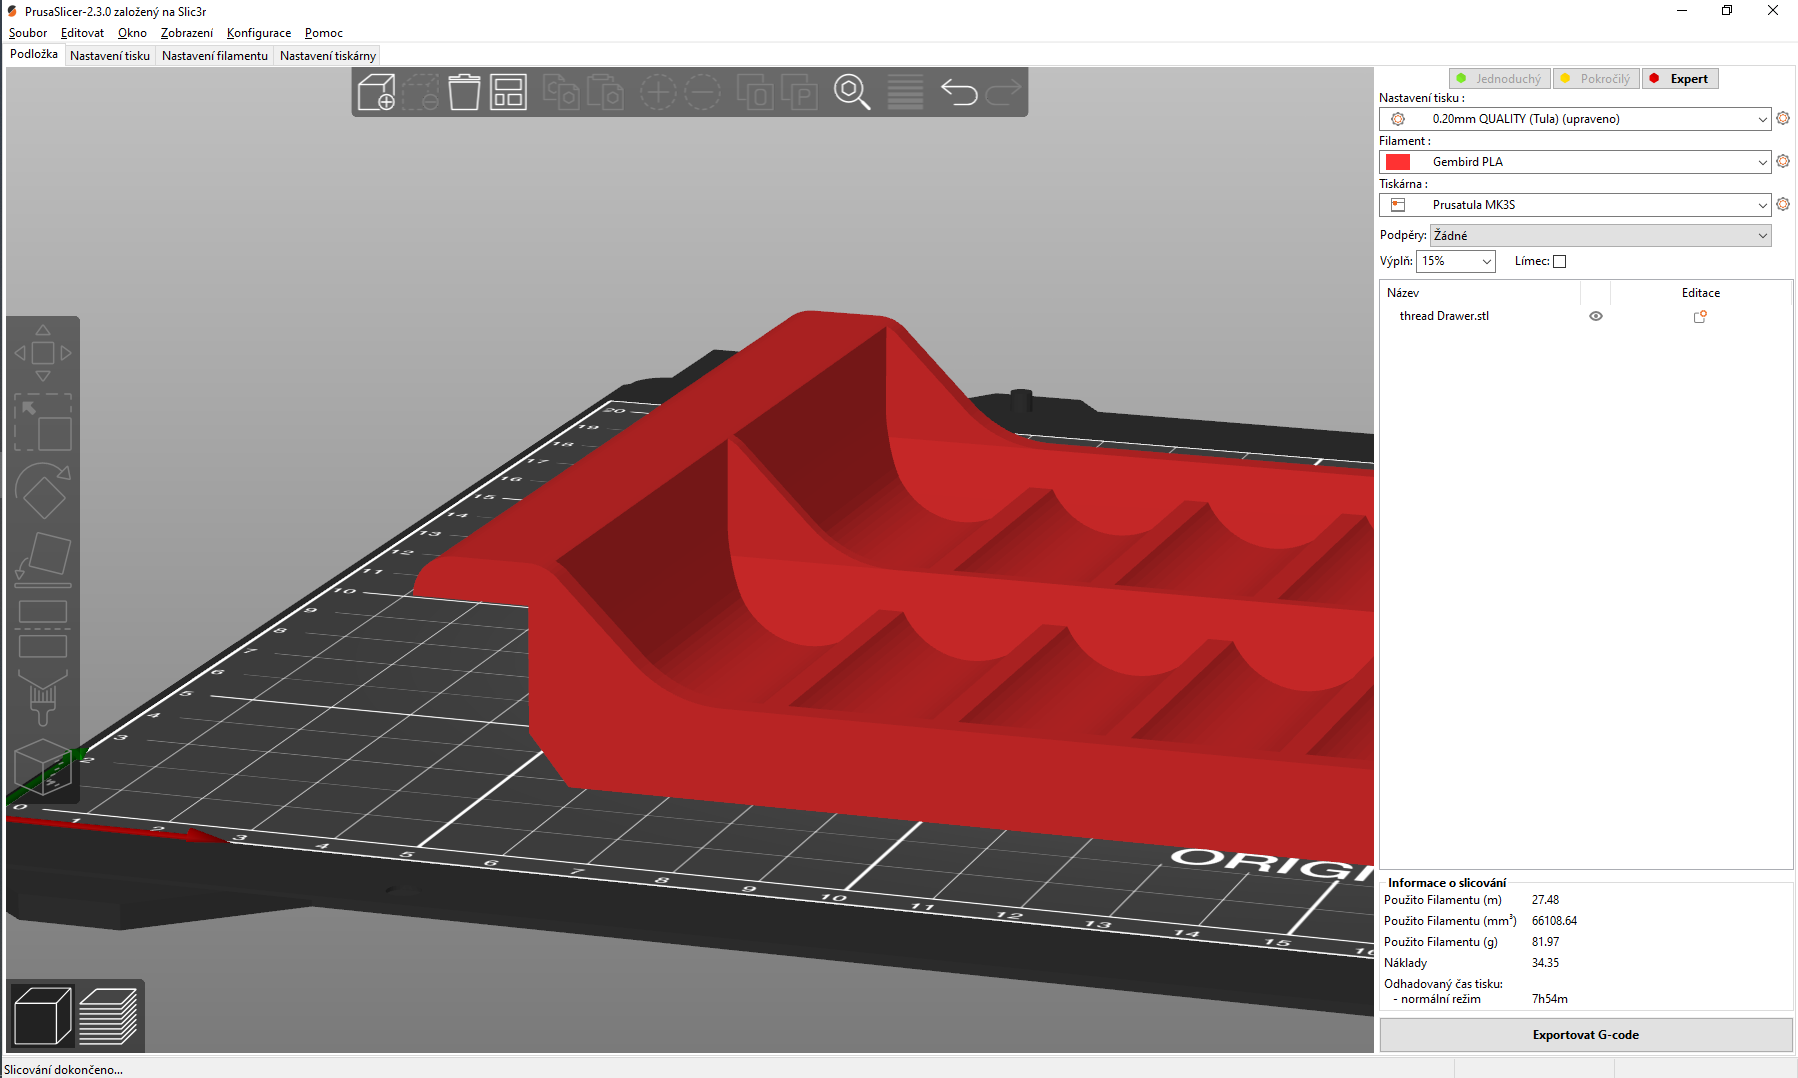1798x1078 pixels.
Task: Switch to layer Preview view bottom left
Action: [x=110, y=1015]
